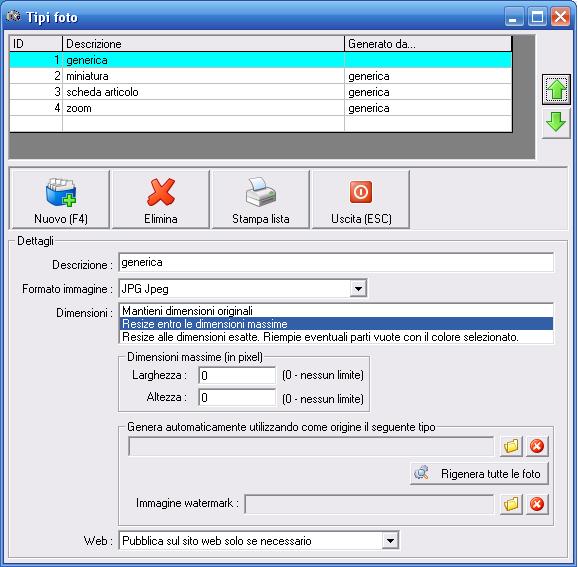Select the 'miniatura' row in the table
Image resolution: width=578 pixels, height=567 pixels.
point(261,76)
